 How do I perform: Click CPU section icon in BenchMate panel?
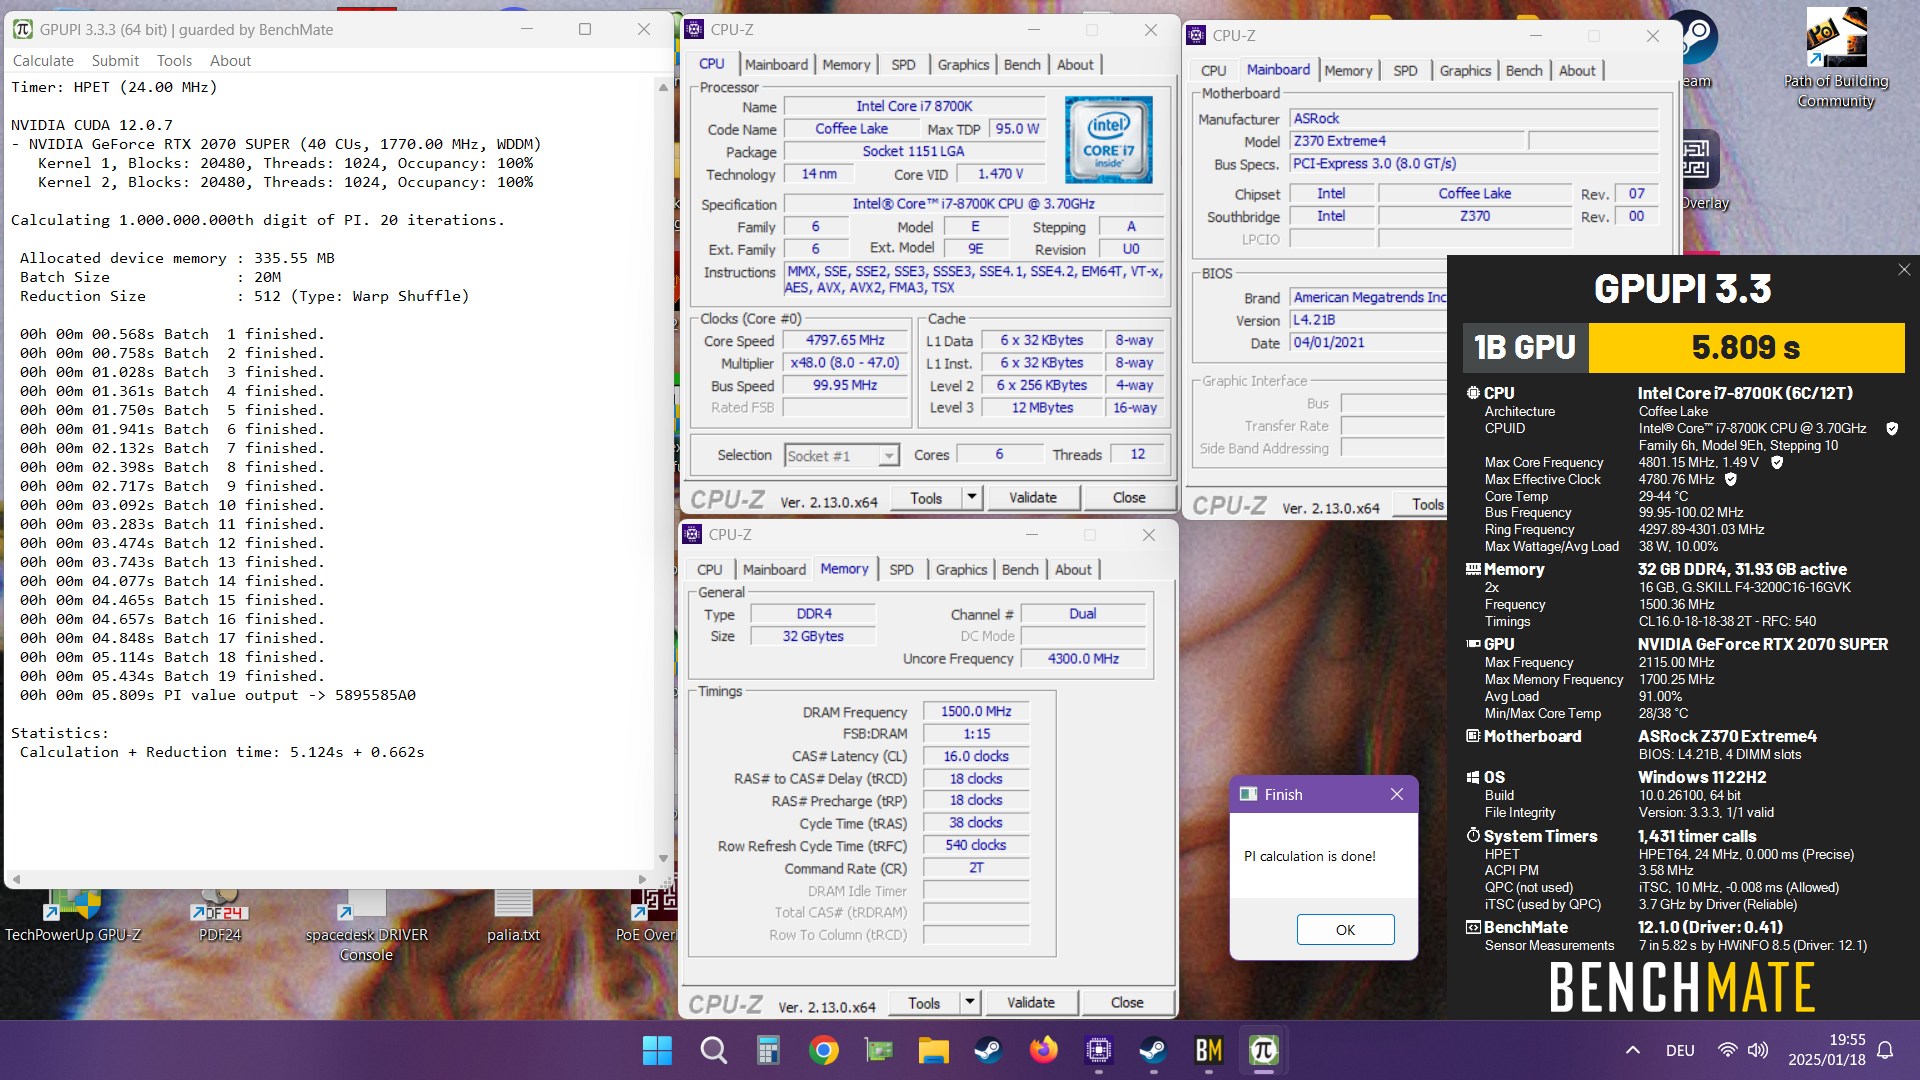tap(1473, 393)
